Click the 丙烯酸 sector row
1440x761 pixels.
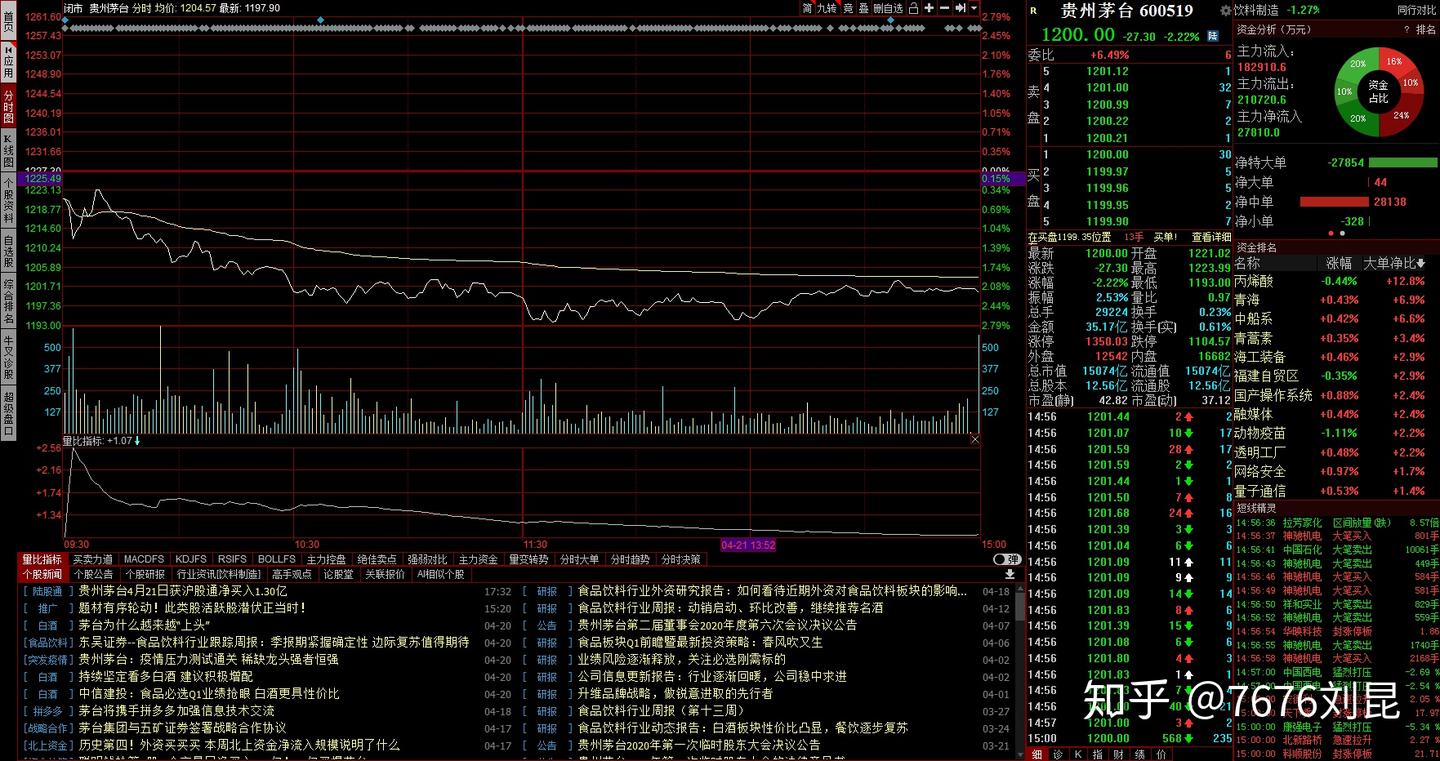pyautogui.click(x=1332, y=281)
